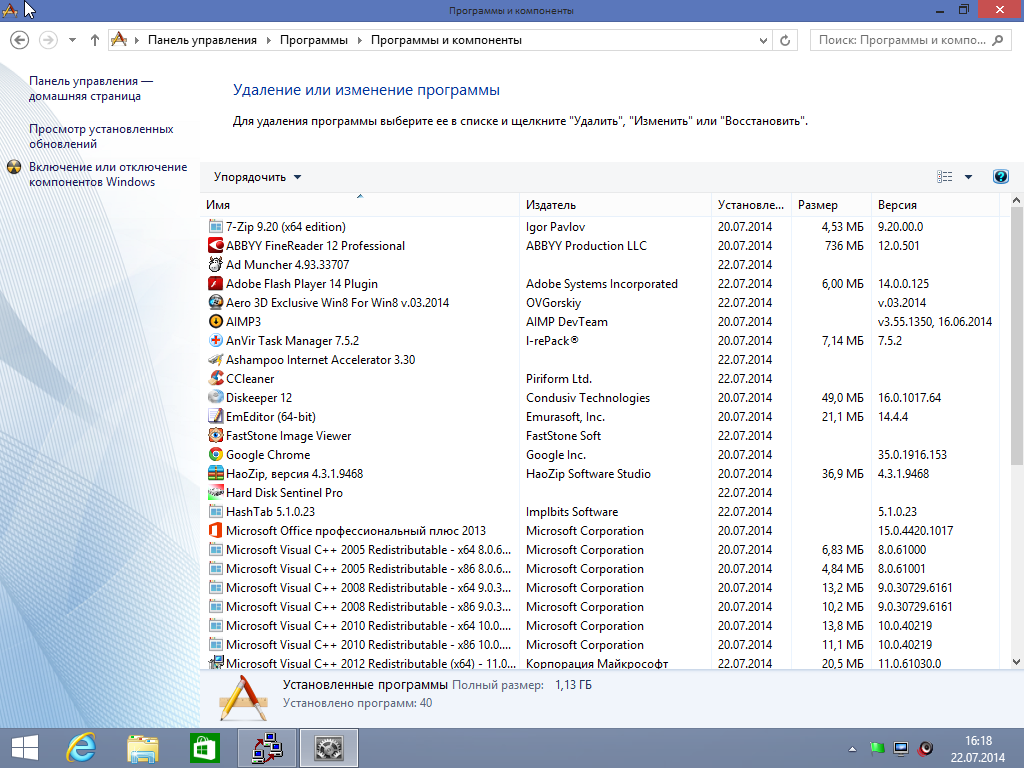Open Просмотр установленных обновлений link
Screen dimensions: 1024x768
click(101, 136)
